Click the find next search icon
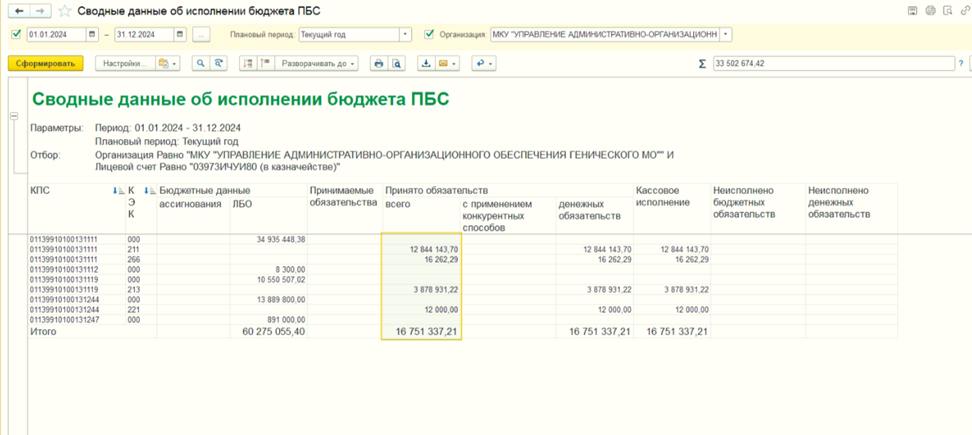This screenshot has width=972, height=435. point(218,63)
